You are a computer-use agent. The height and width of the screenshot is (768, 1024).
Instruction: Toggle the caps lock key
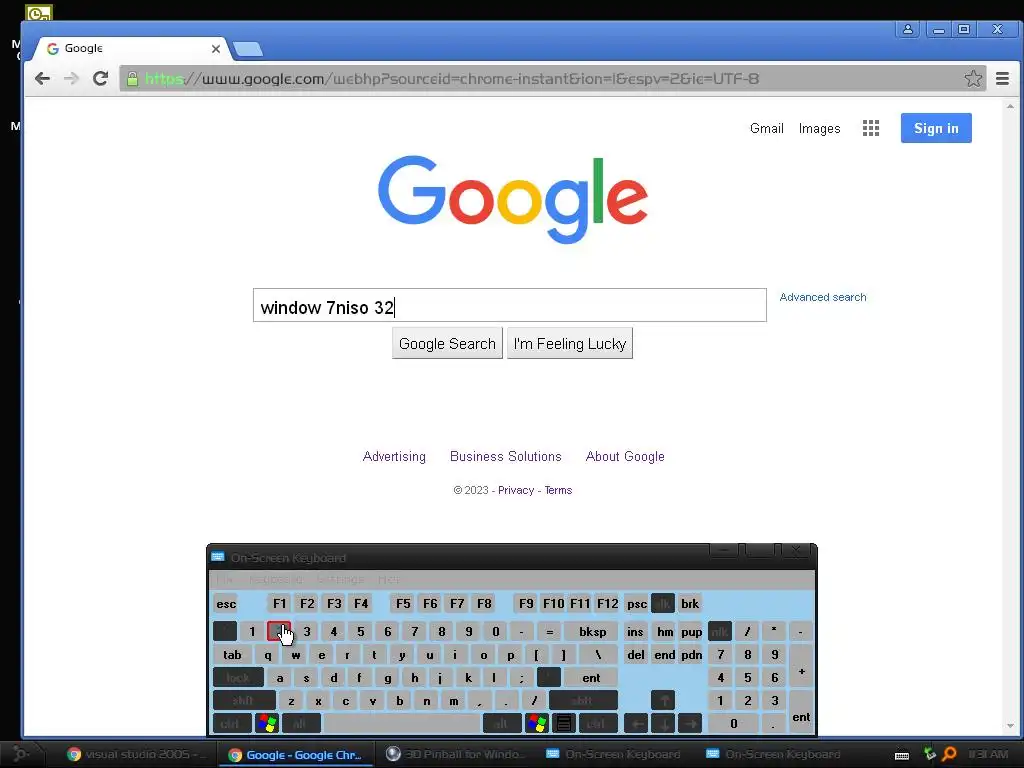tap(238, 678)
